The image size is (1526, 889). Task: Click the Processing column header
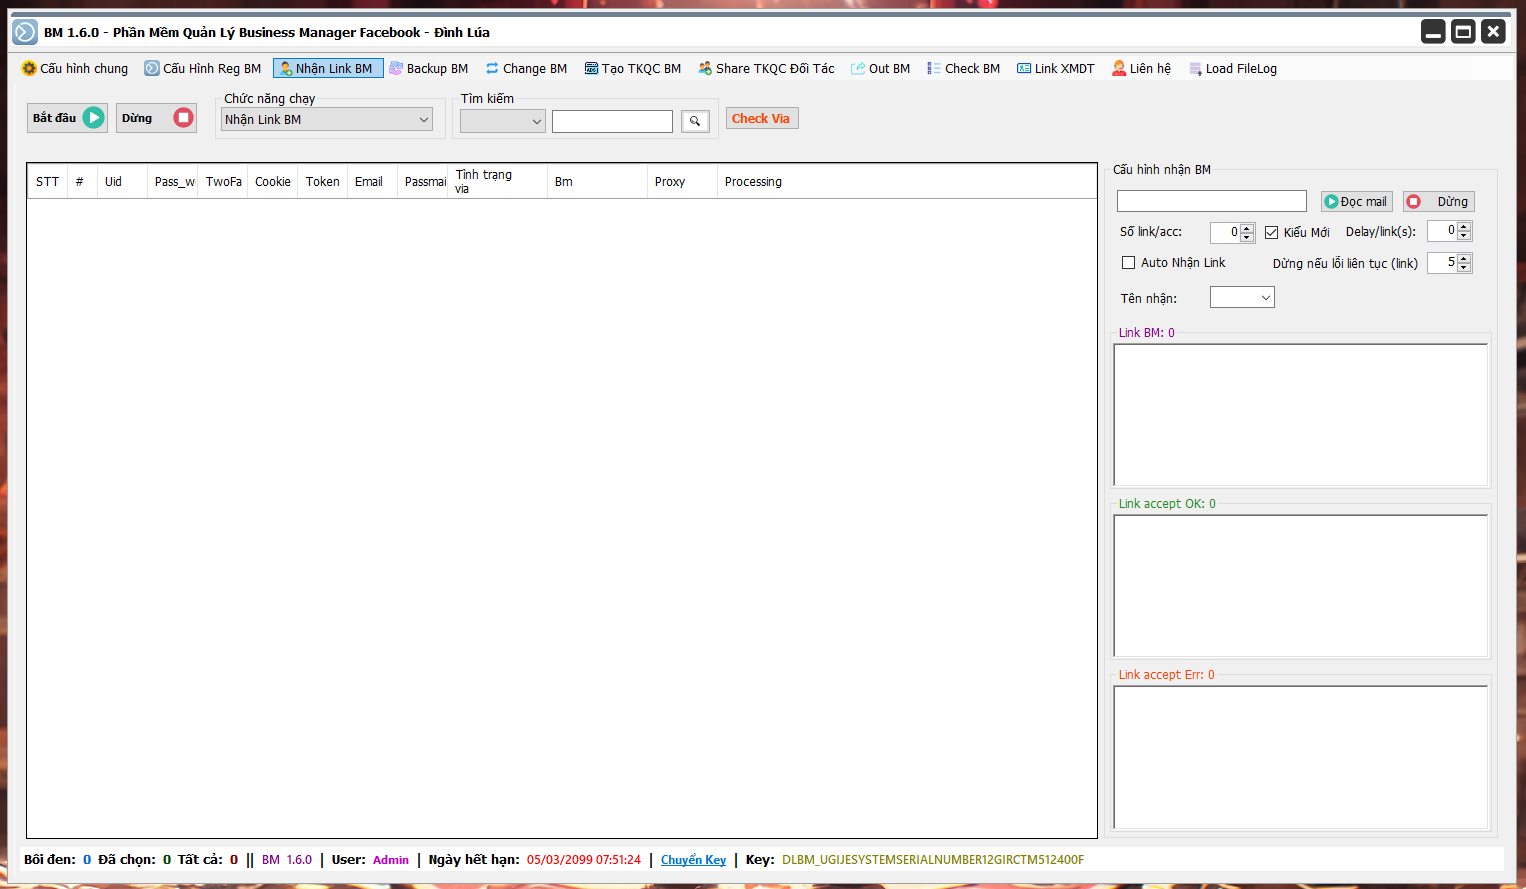(906, 181)
